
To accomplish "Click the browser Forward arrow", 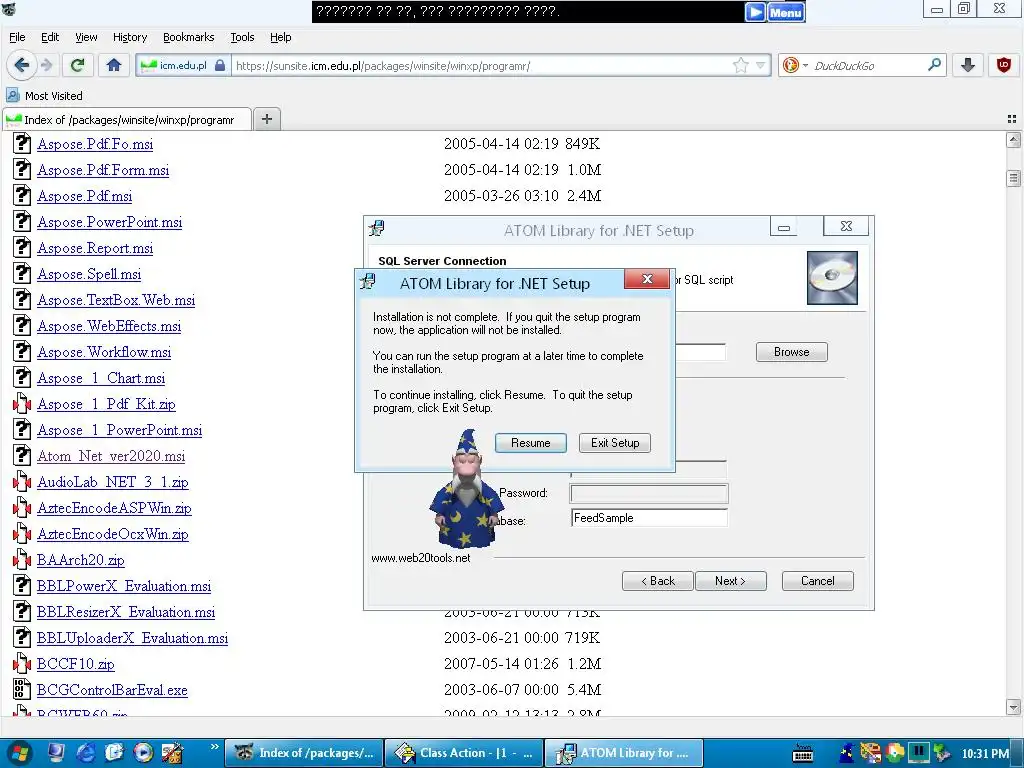I will pos(46,65).
